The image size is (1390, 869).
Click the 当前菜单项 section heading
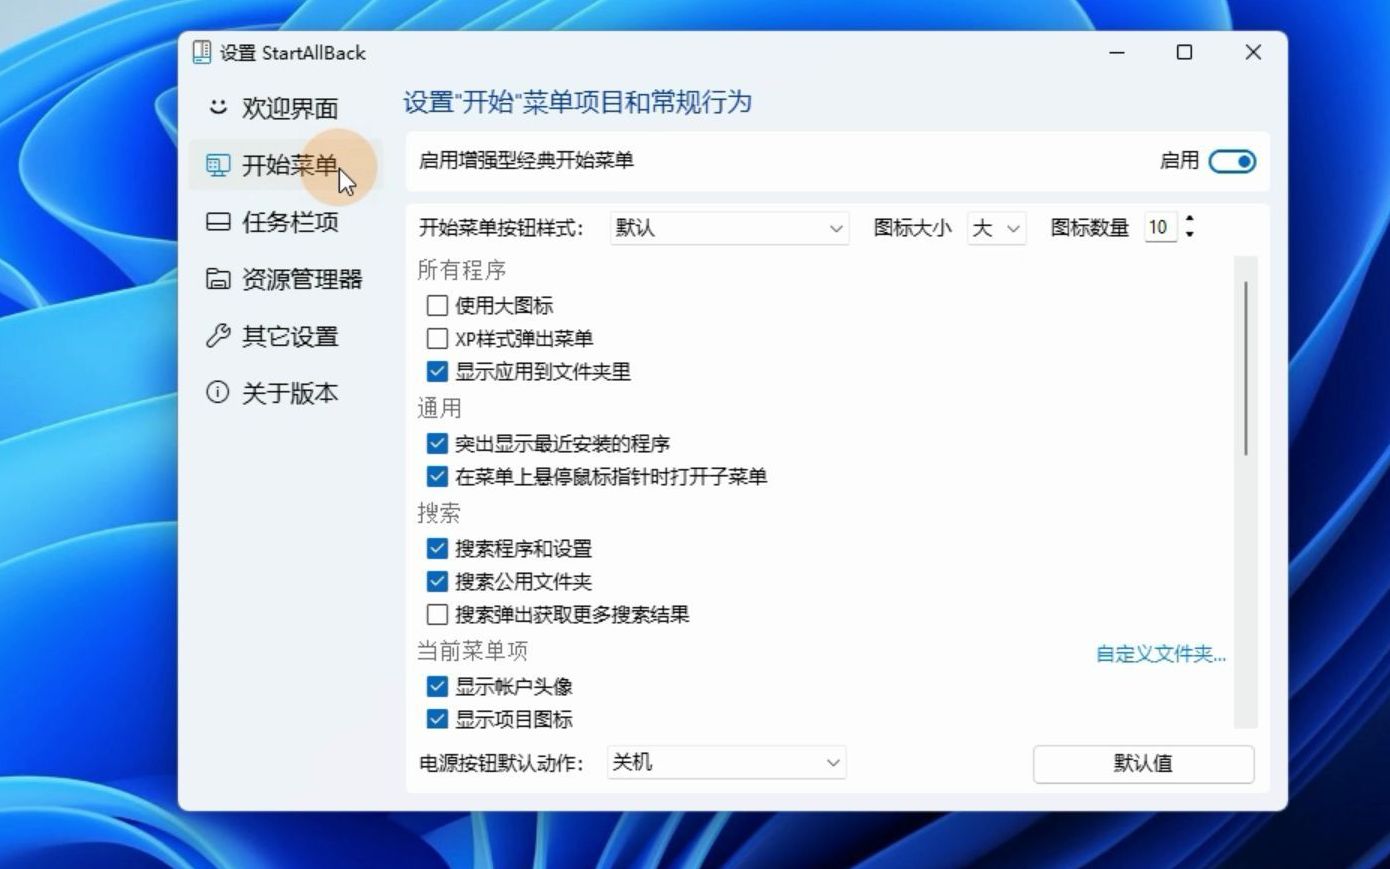click(x=473, y=651)
